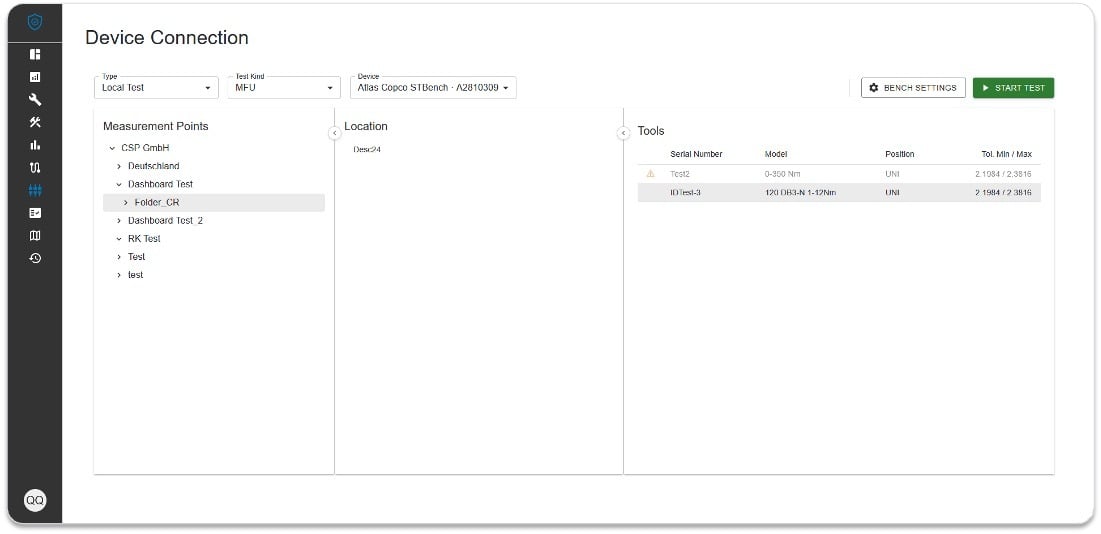
Task: Open the wrench tools sidebar icon
Action: pos(35,100)
